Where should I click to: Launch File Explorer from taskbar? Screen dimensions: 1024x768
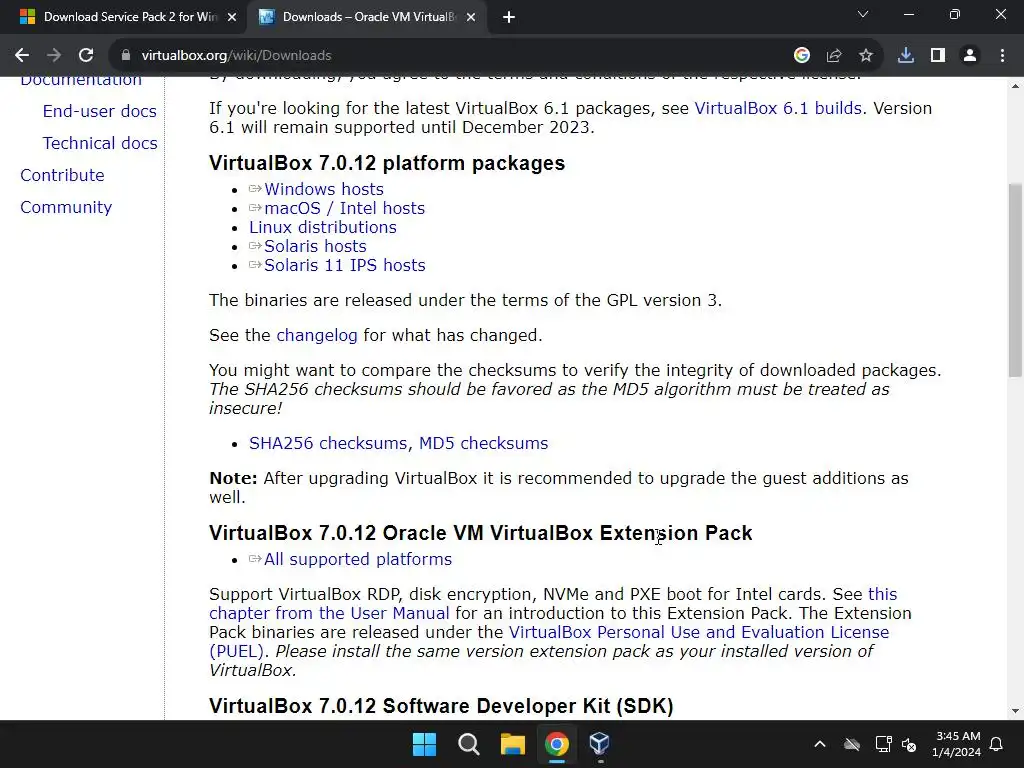513,744
